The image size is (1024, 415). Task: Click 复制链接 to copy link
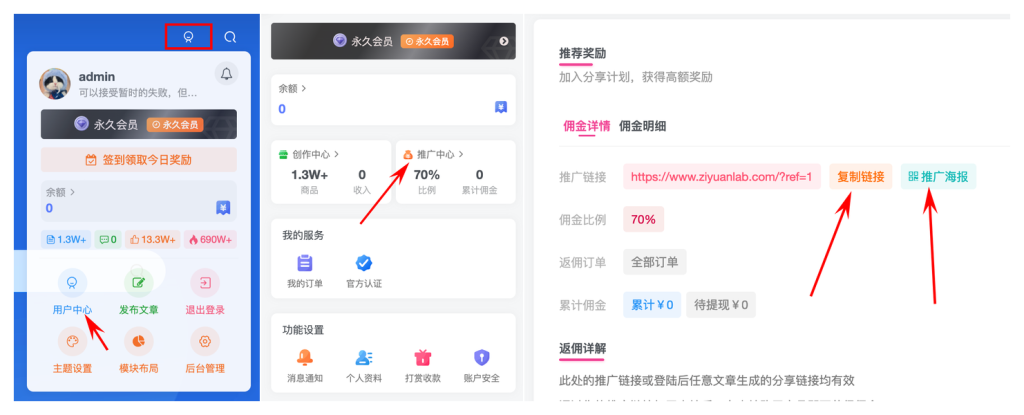click(x=861, y=176)
